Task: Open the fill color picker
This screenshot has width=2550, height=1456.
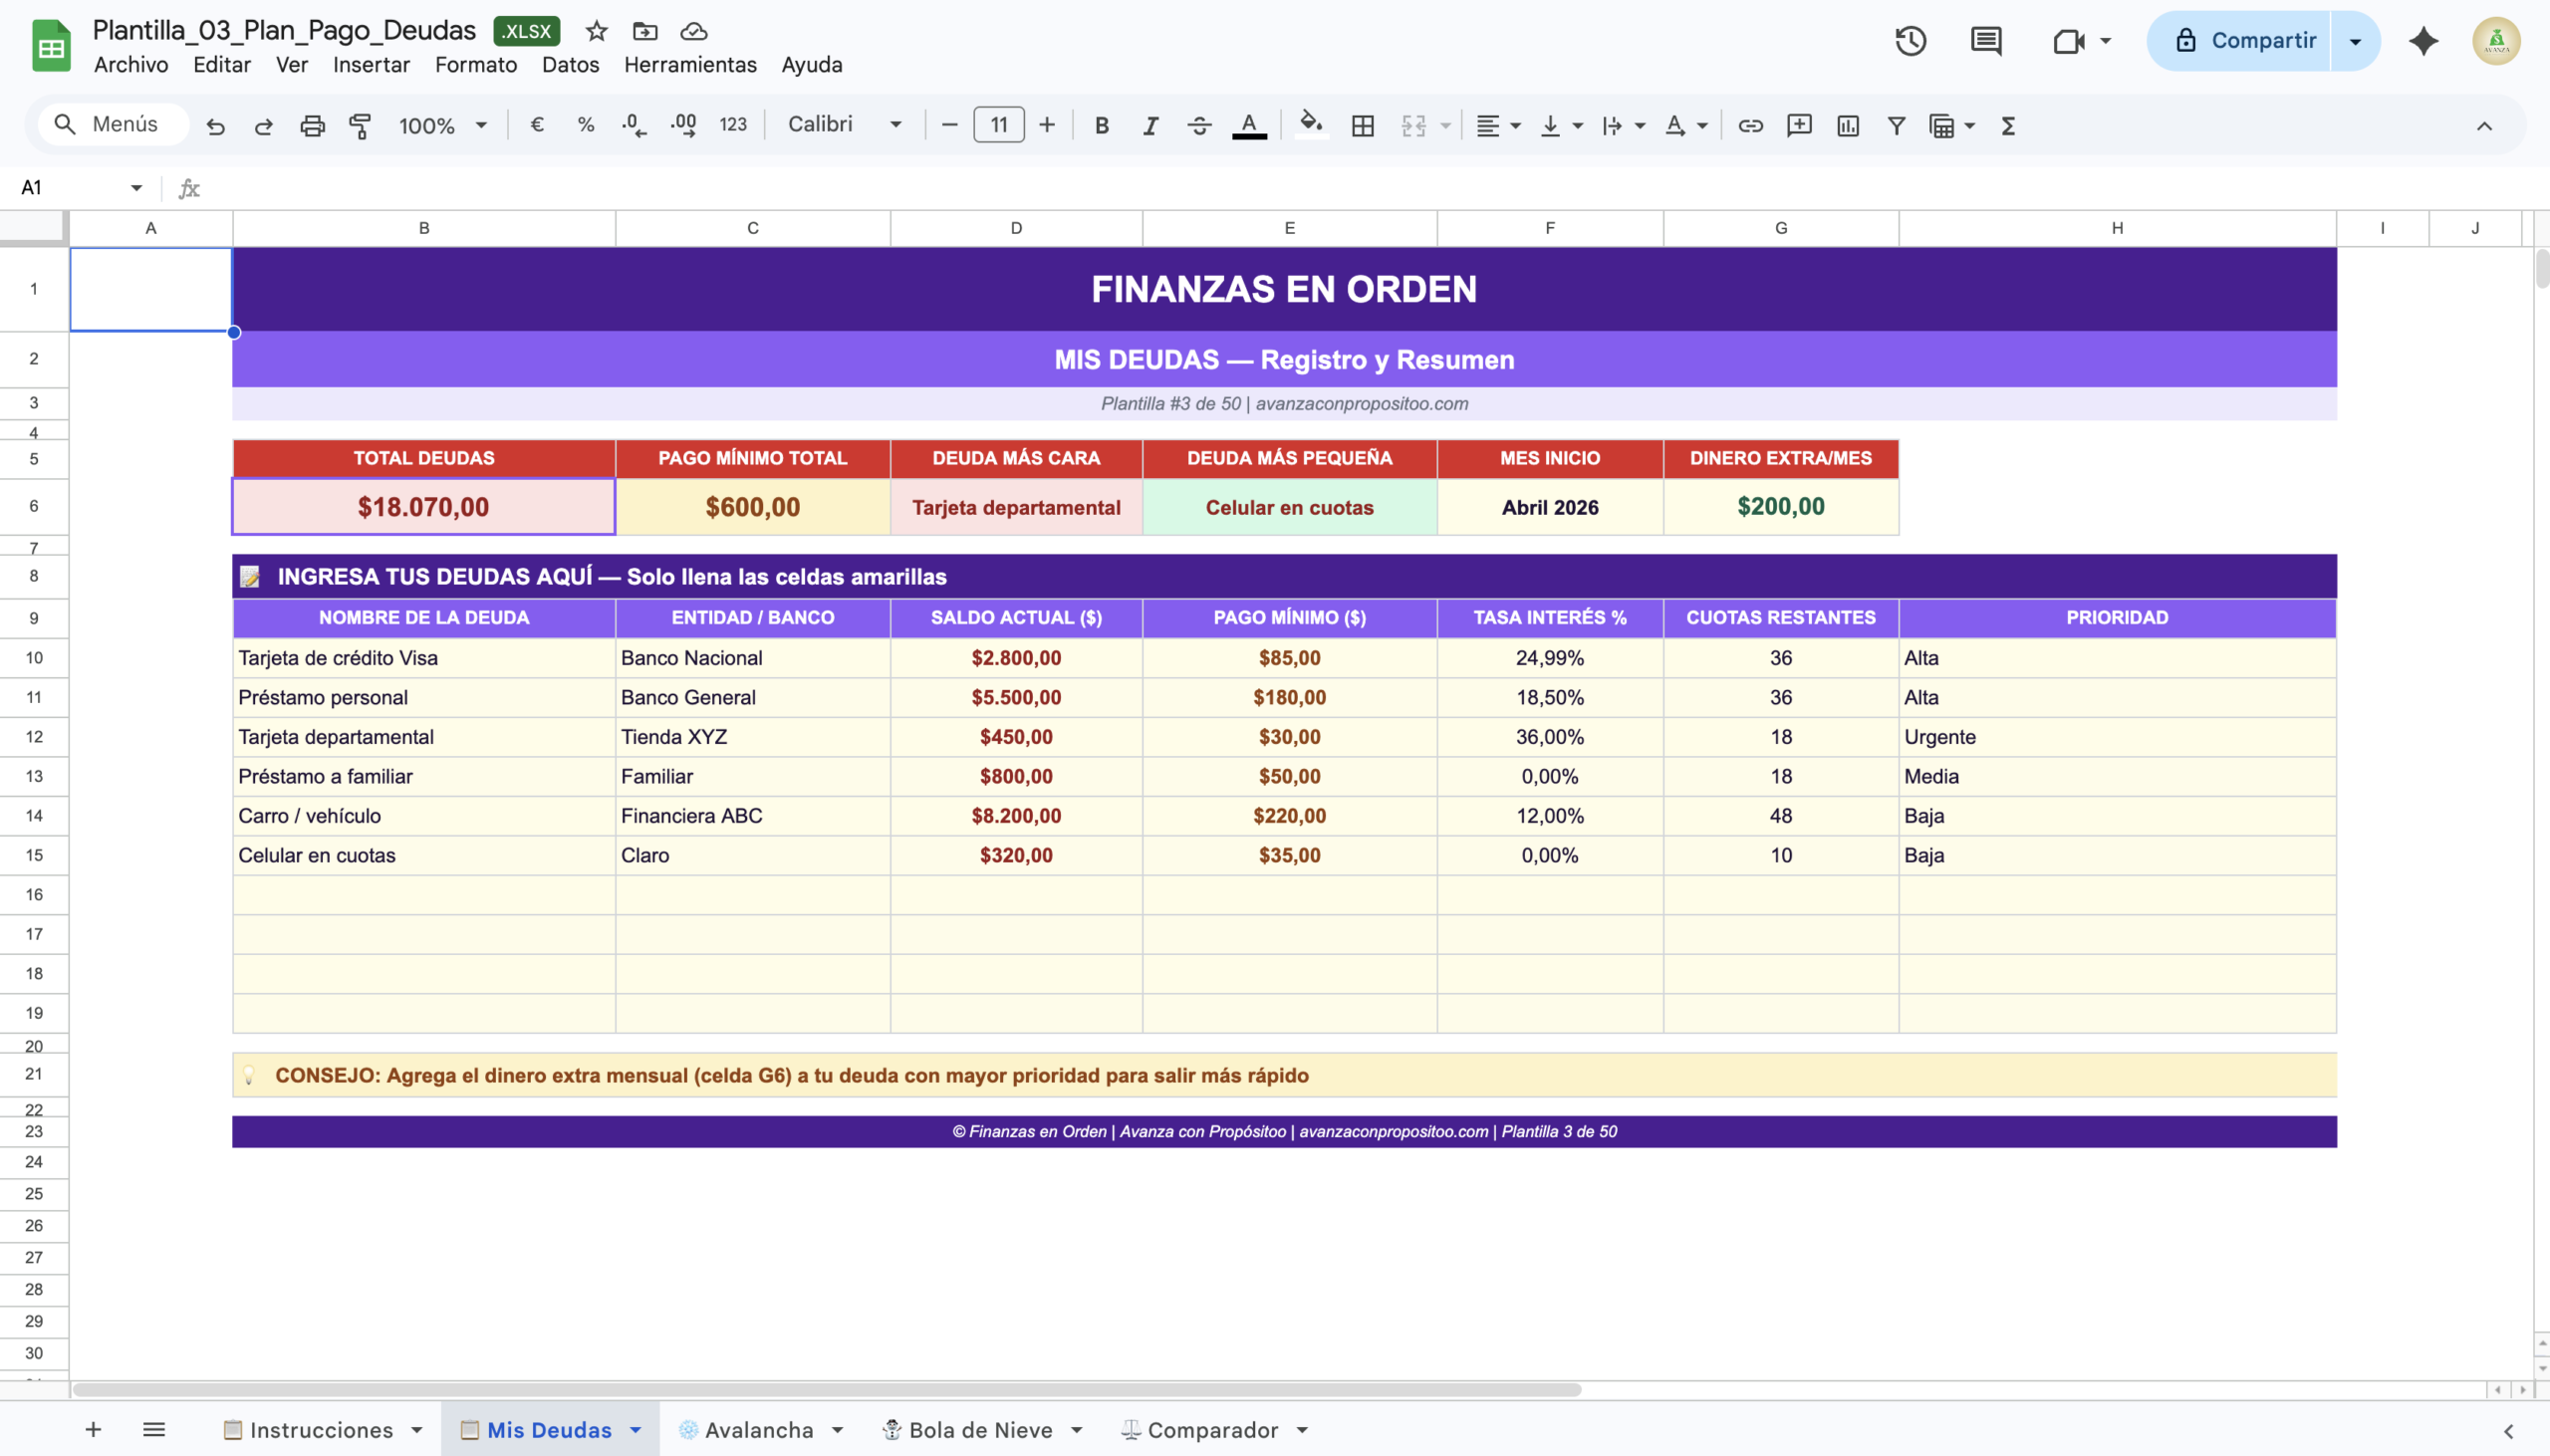Action: 1310,125
